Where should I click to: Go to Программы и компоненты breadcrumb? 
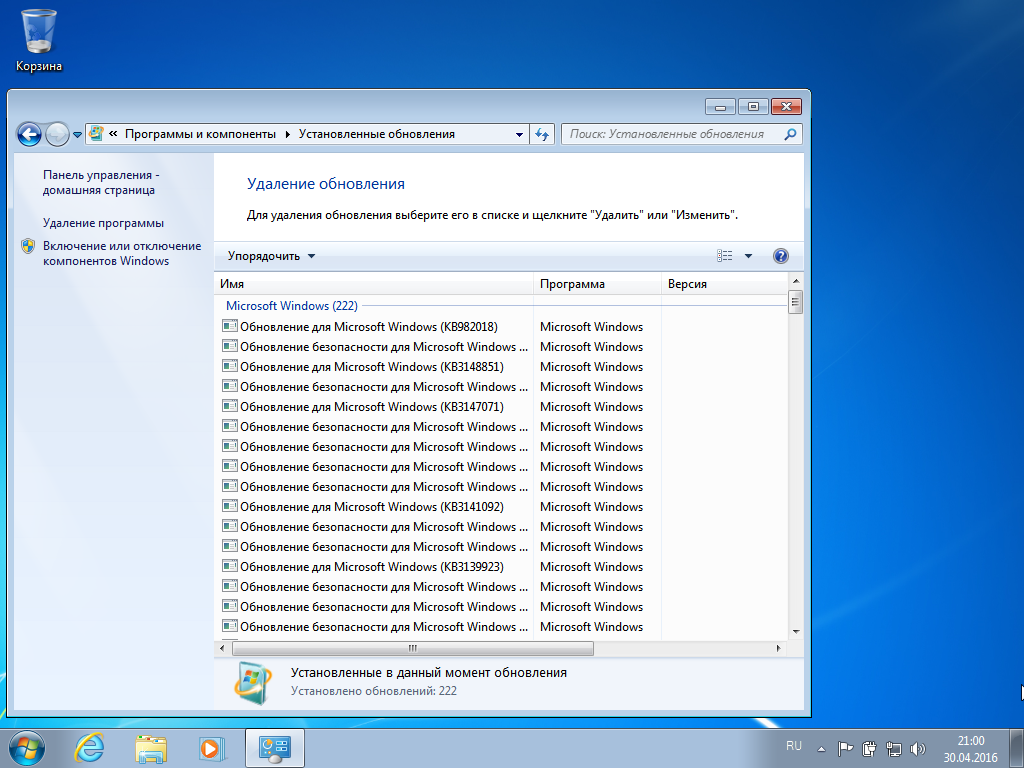click(200, 134)
